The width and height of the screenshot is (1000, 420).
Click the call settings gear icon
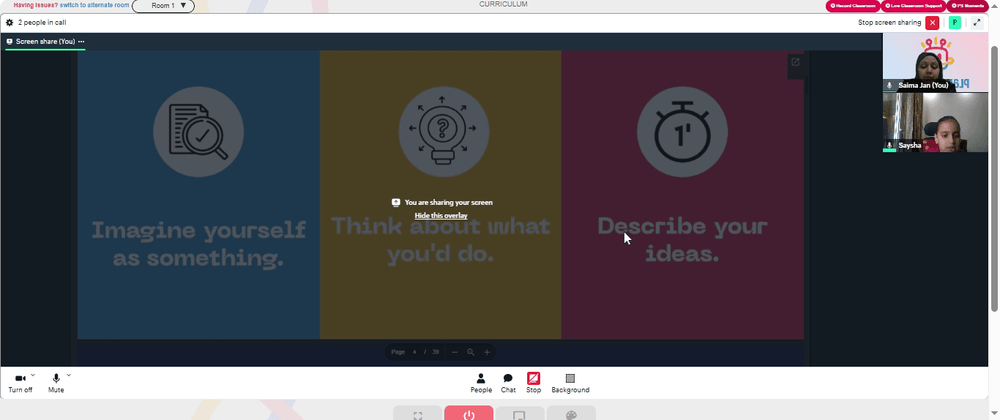[x=10, y=22]
